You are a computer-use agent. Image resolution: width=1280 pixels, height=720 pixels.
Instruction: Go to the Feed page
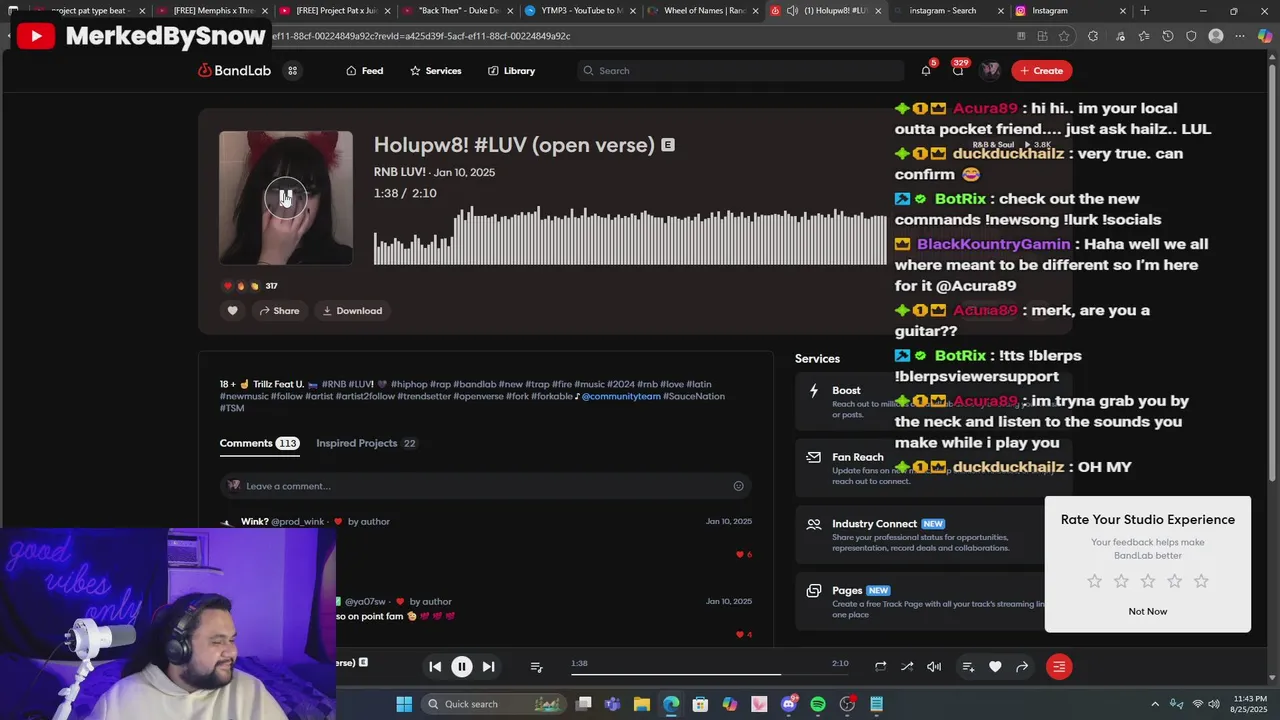point(365,71)
